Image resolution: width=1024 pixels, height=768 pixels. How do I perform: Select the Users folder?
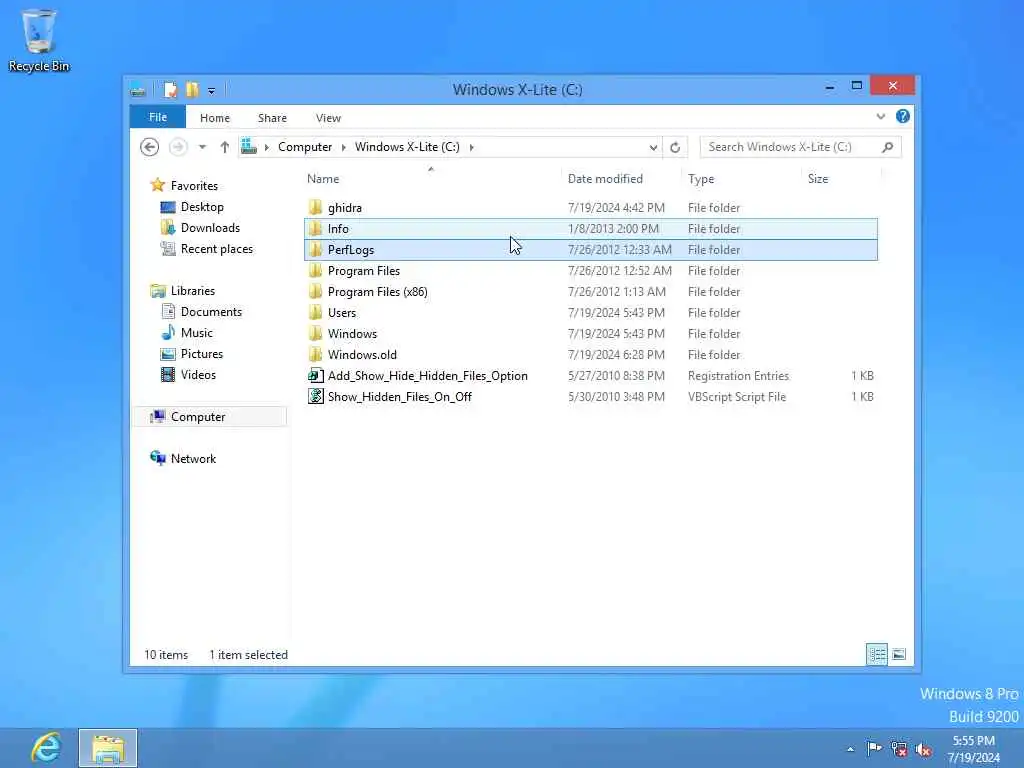(591, 313)
